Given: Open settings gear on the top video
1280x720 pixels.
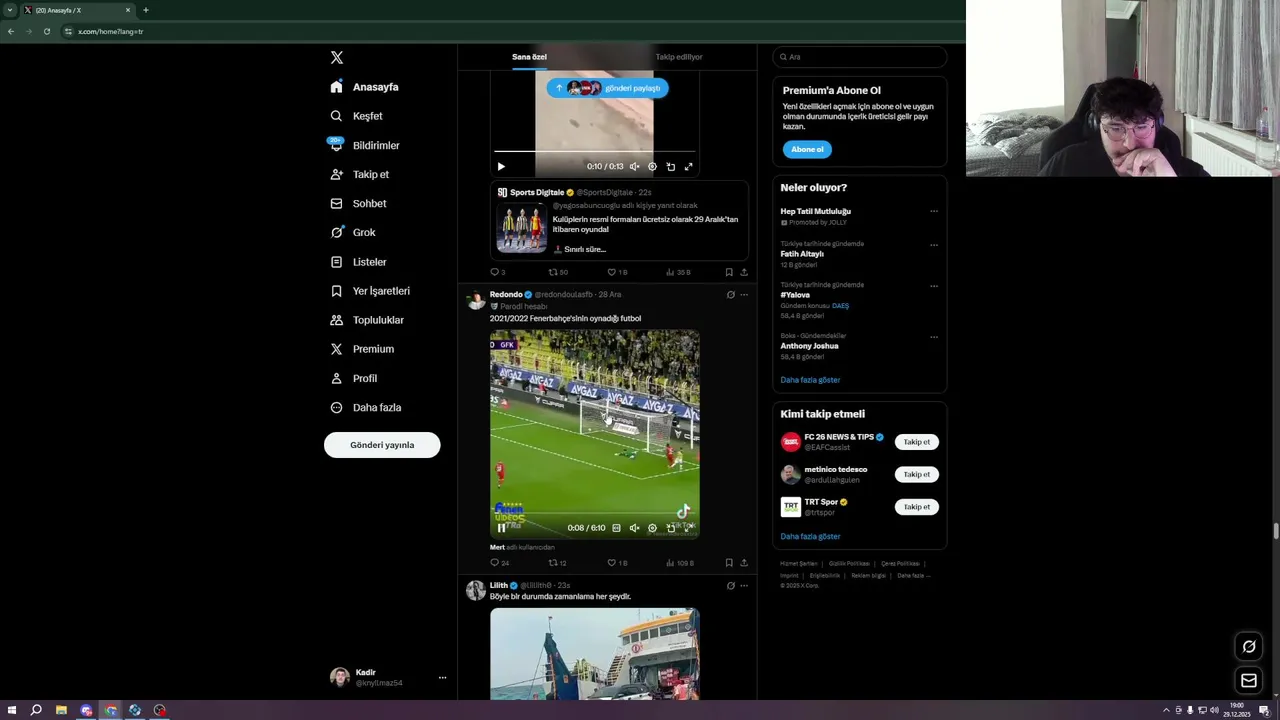Looking at the screenshot, I should tap(652, 167).
